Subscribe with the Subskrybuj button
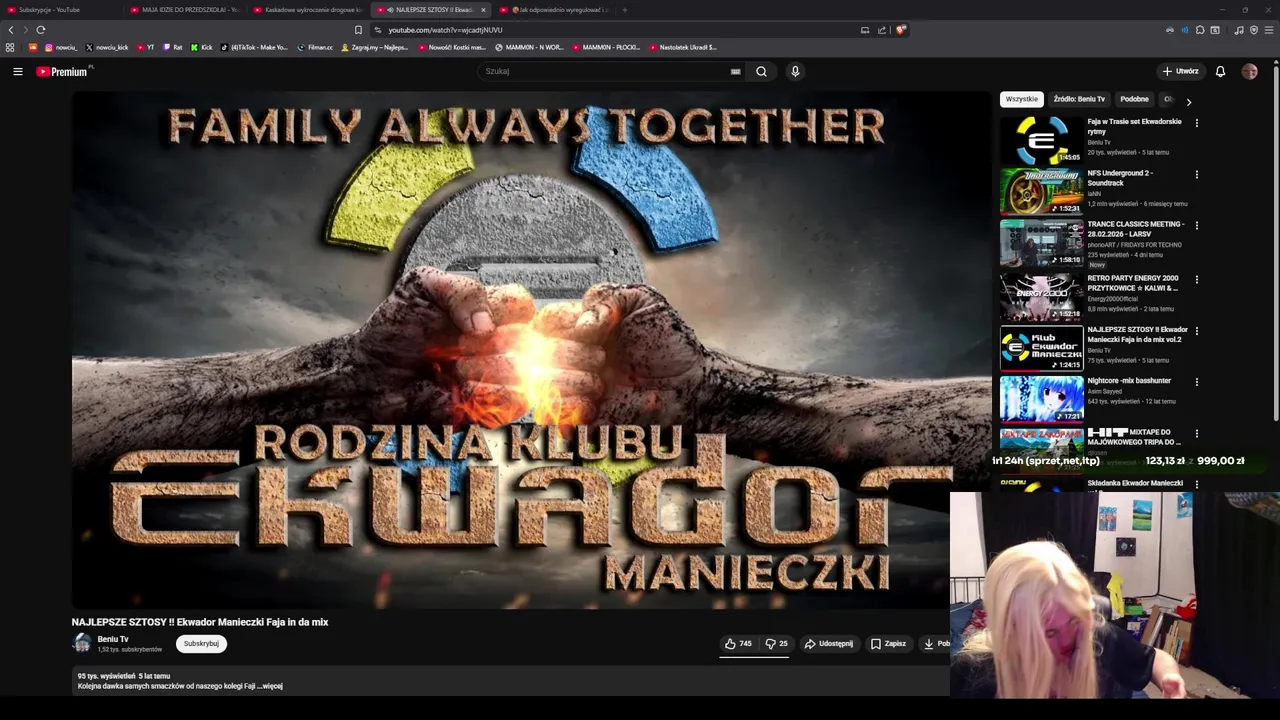 coord(201,644)
